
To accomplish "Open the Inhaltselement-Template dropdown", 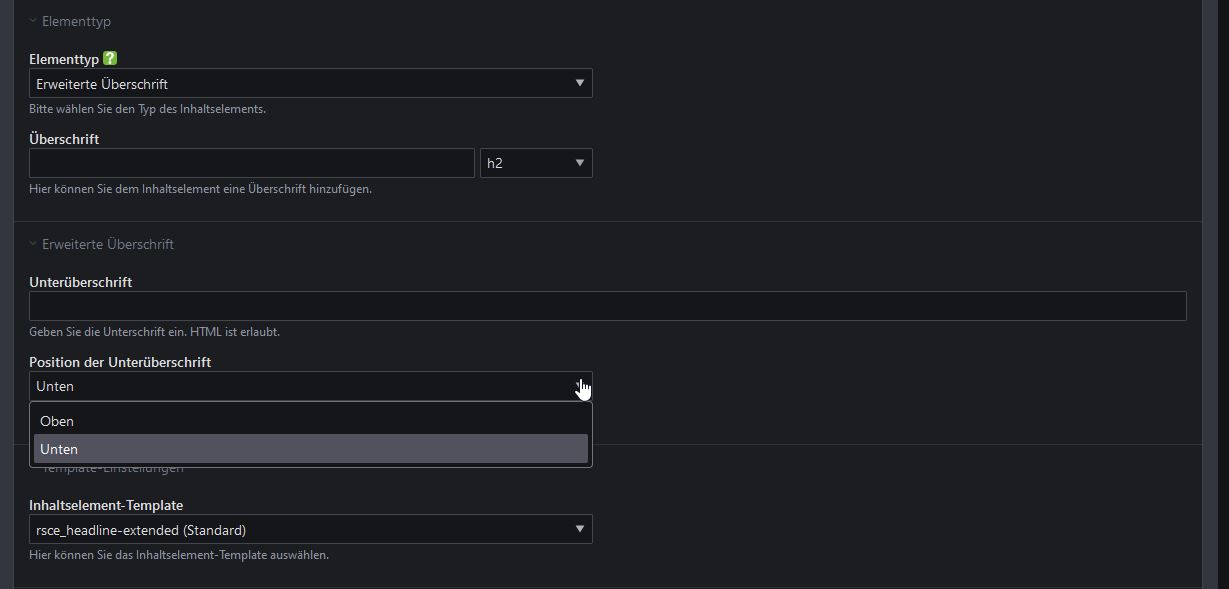I will tap(310, 529).
